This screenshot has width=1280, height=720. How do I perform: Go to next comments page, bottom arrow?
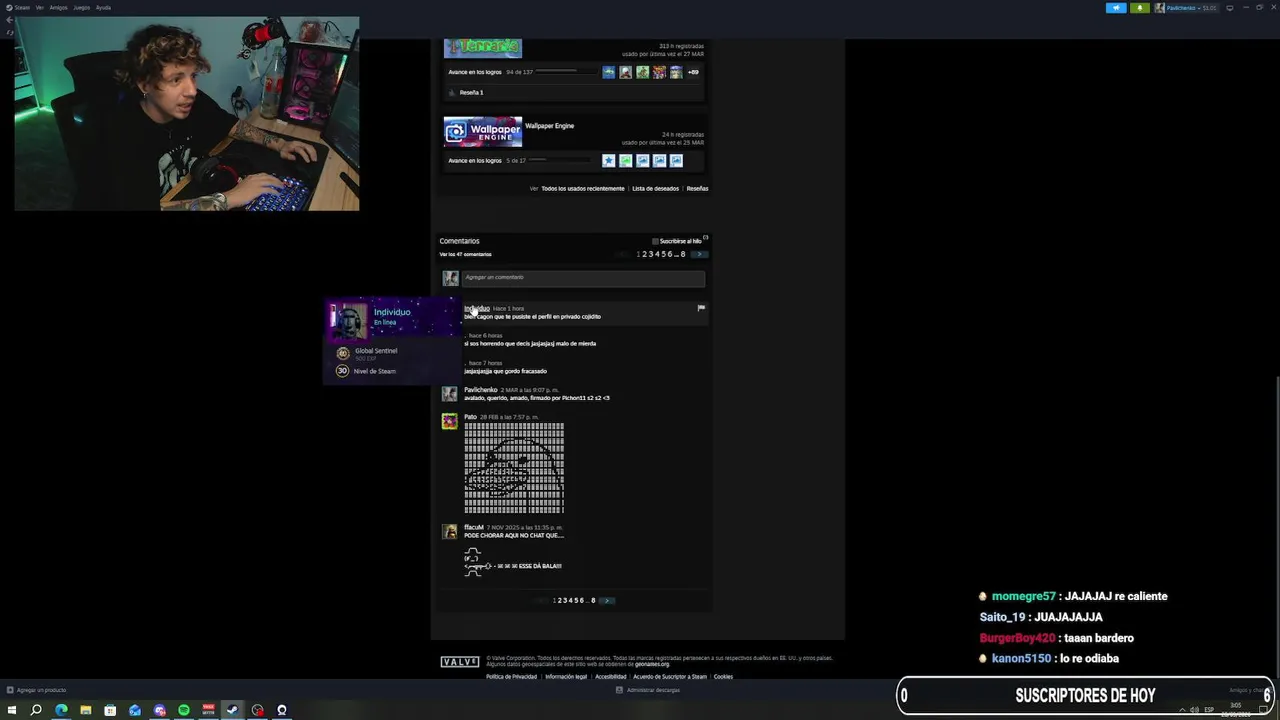[607, 600]
